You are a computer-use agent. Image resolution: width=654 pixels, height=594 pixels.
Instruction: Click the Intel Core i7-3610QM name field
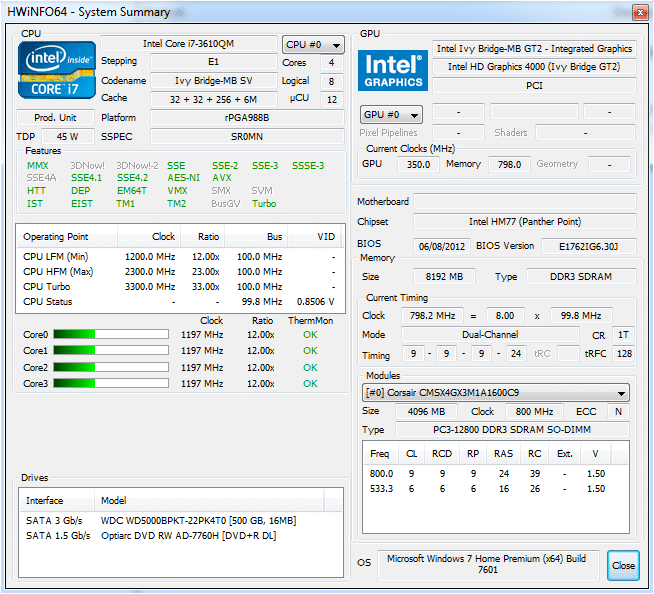[x=189, y=44]
